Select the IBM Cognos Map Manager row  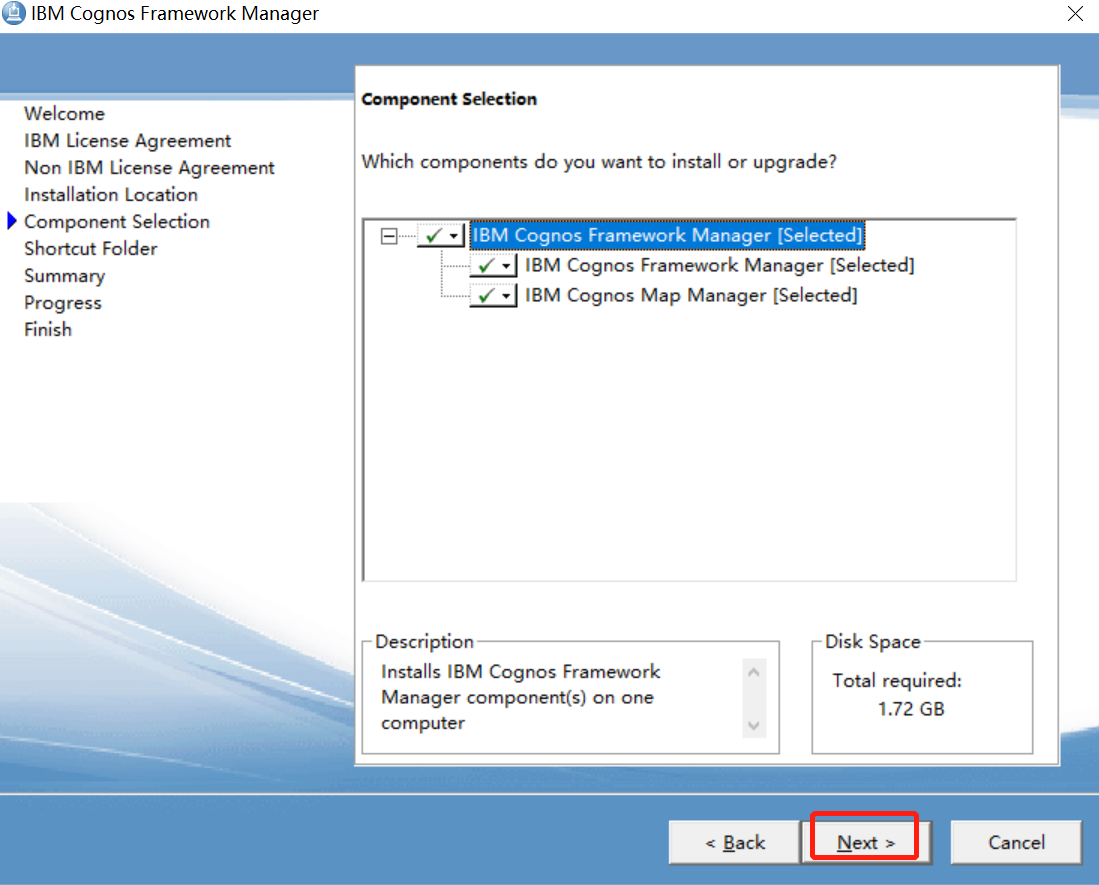(x=690, y=296)
